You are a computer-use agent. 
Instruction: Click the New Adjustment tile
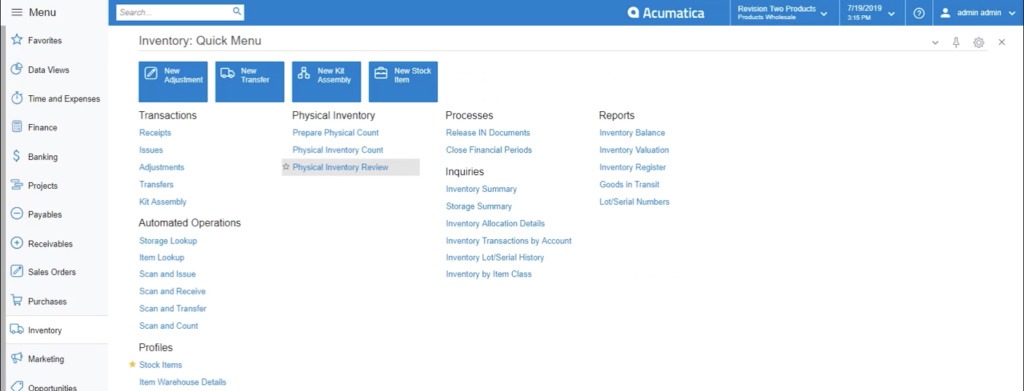tap(173, 82)
